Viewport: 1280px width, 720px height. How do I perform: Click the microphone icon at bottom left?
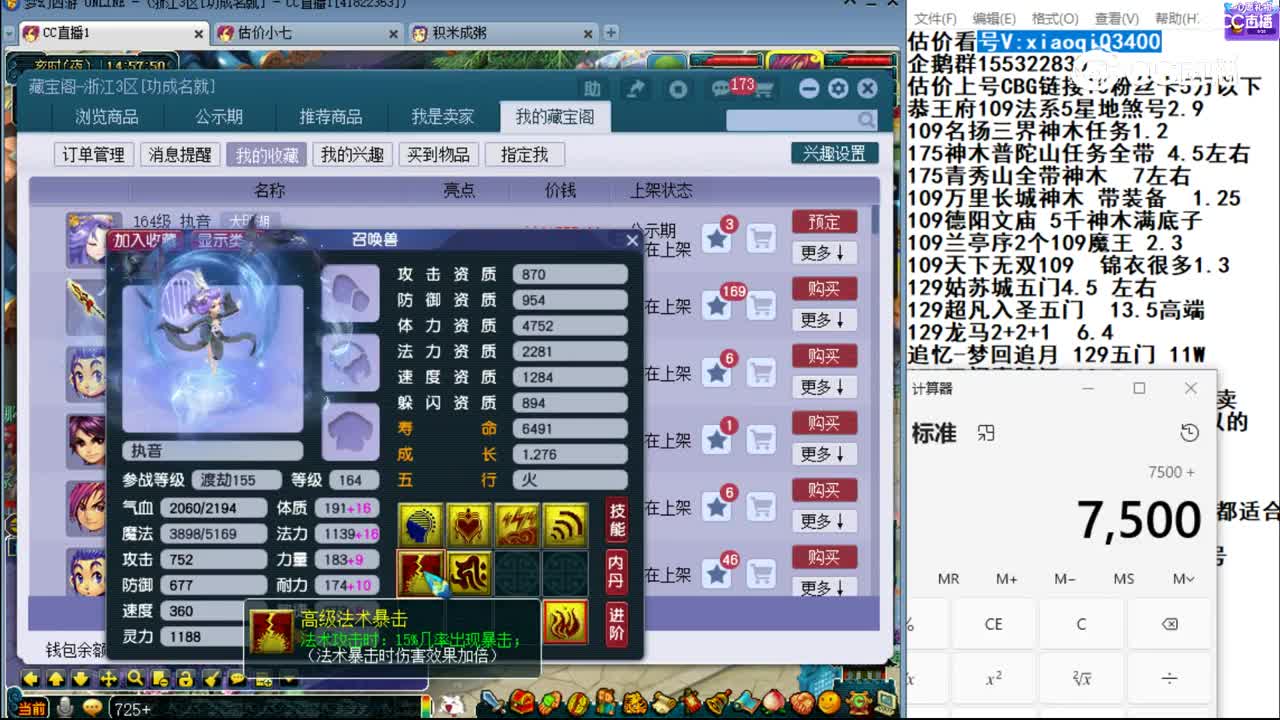coord(65,708)
